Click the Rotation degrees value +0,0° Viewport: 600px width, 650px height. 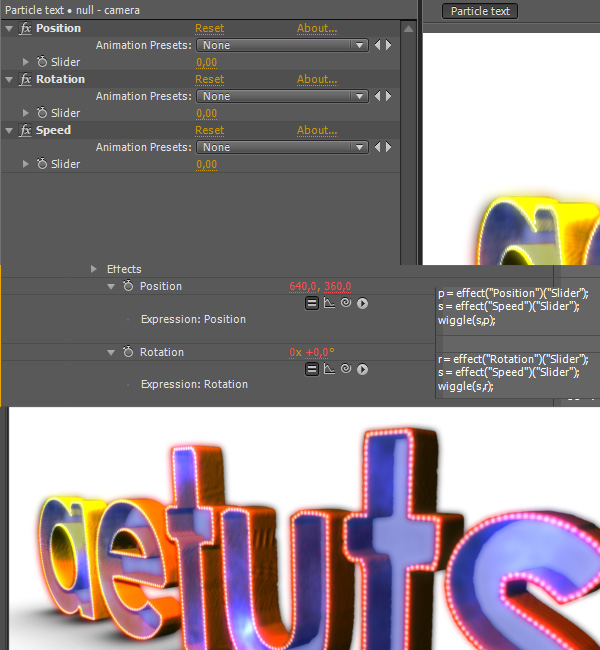pyautogui.click(x=320, y=353)
